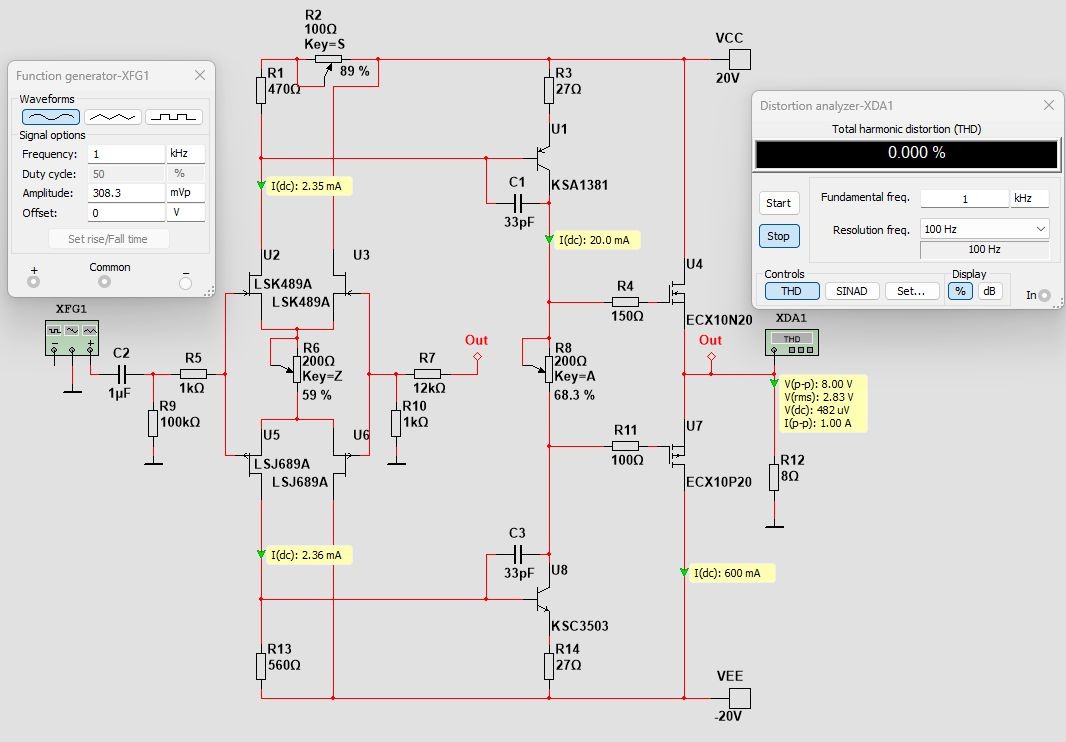This screenshot has width=1066, height=742.
Task: Select the XFG1 function generator instrument
Action: coord(72,338)
